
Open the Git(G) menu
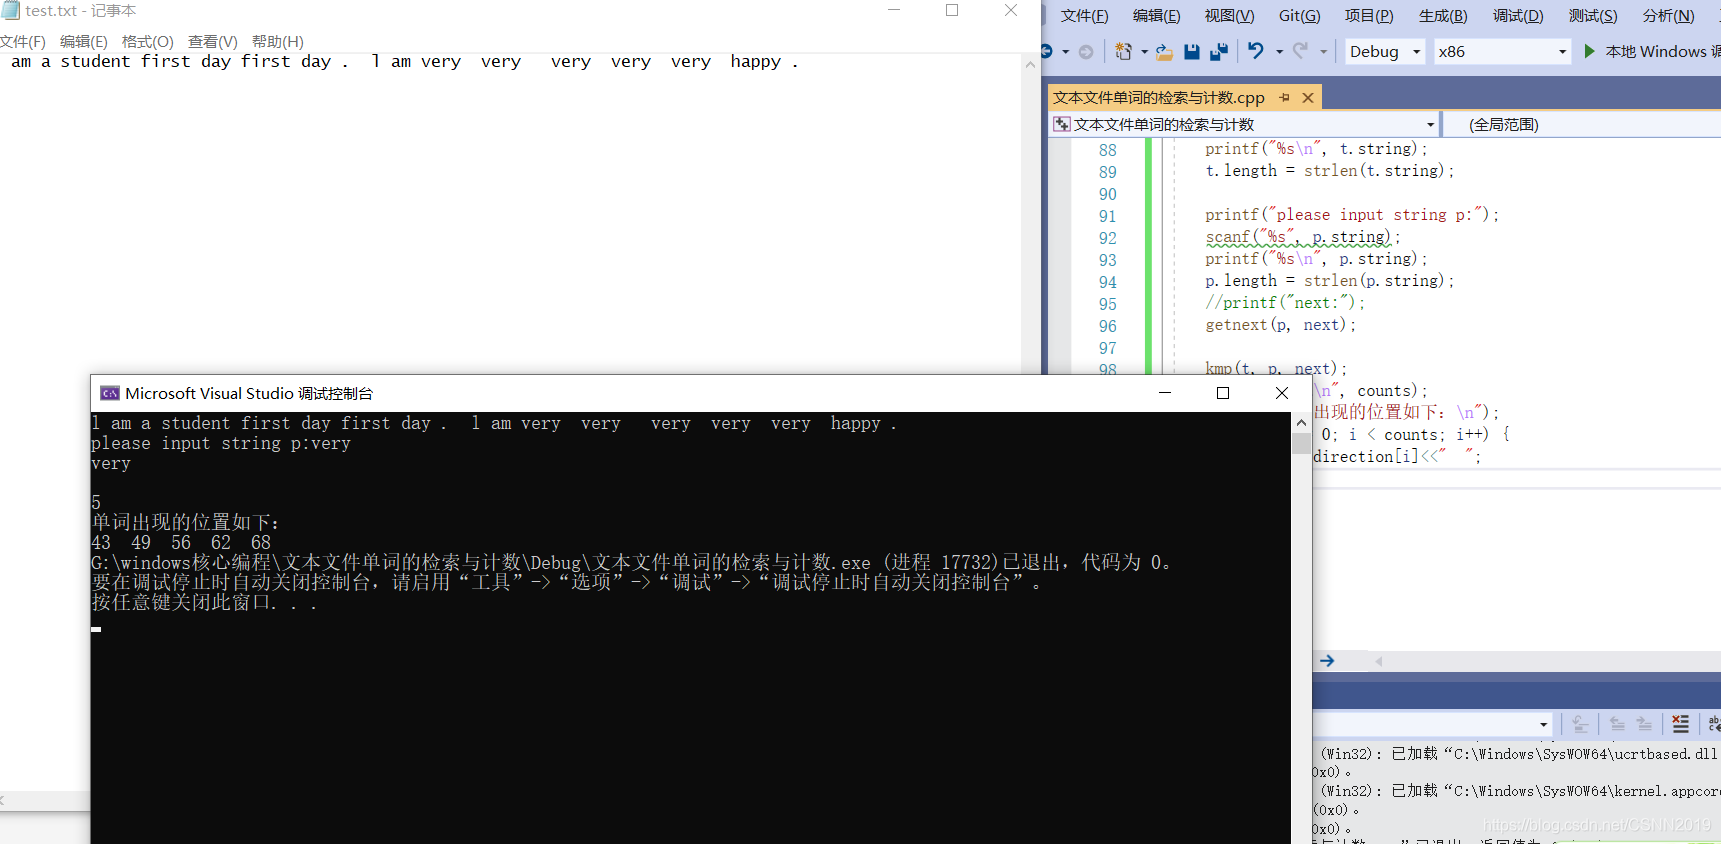1299,15
